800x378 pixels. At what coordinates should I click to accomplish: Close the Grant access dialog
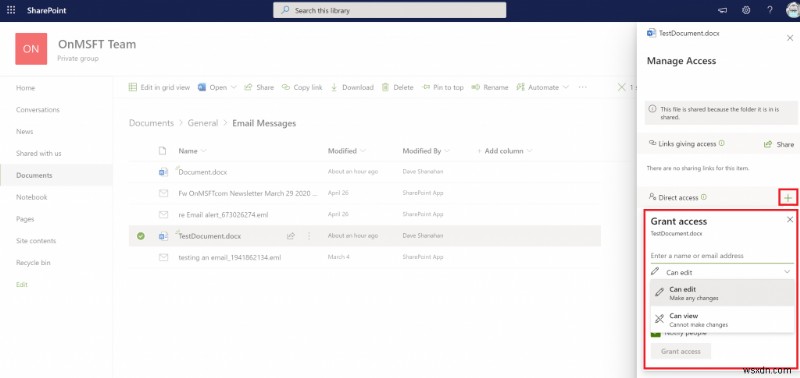click(x=790, y=219)
